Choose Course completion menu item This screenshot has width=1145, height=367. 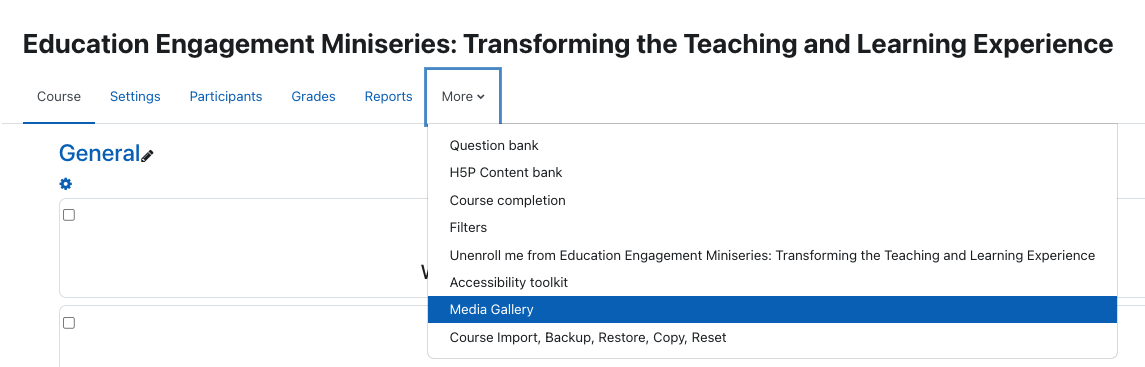pos(773,200)
